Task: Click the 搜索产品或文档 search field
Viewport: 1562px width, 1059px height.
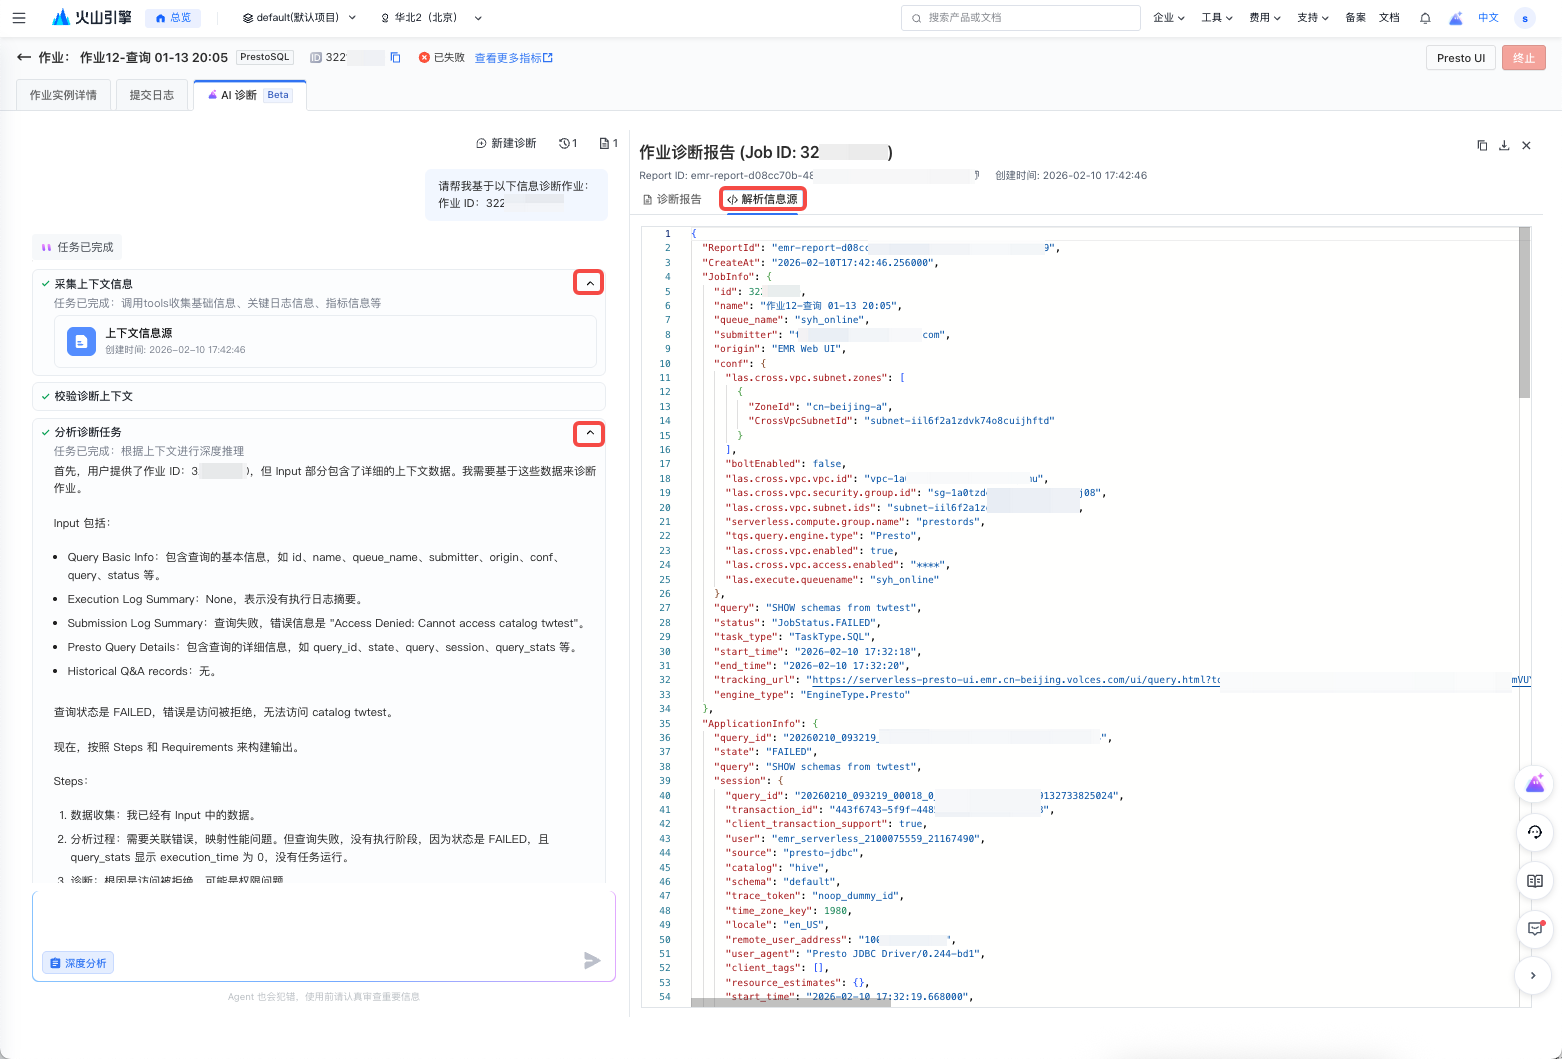Action: 1020,18
